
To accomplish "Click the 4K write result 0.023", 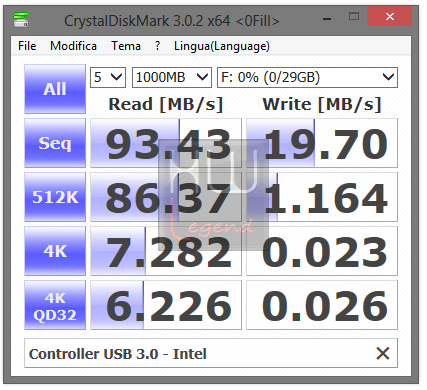I will pos(322,251).
